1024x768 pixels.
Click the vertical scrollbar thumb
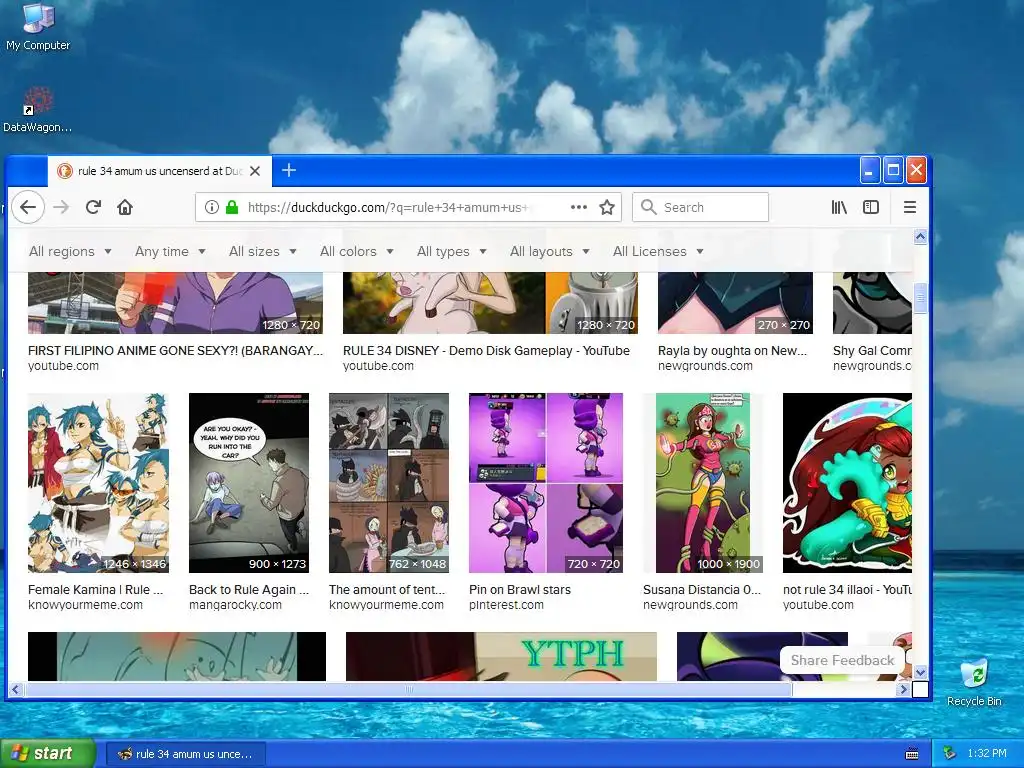[920, 299]
